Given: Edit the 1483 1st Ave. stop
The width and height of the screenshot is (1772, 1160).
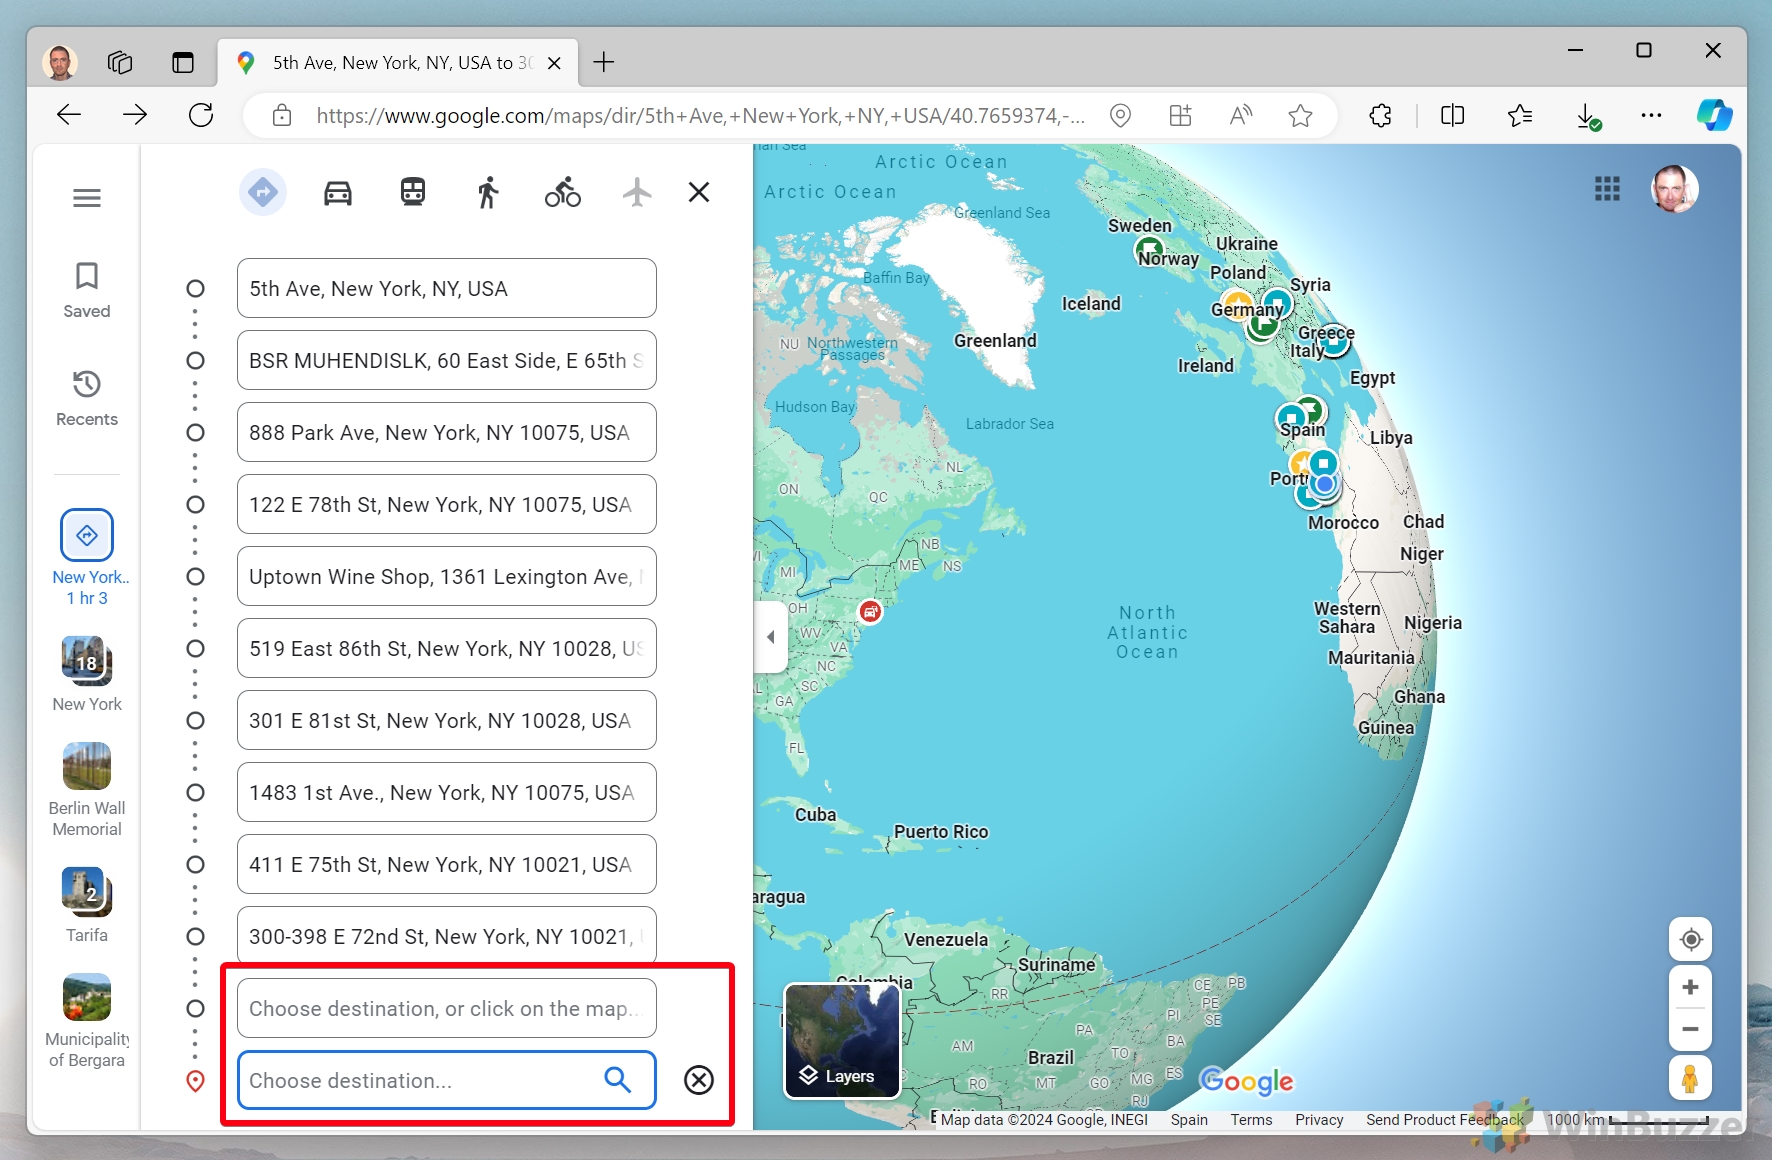Looking at the screenshot, I should pos(447,793).
